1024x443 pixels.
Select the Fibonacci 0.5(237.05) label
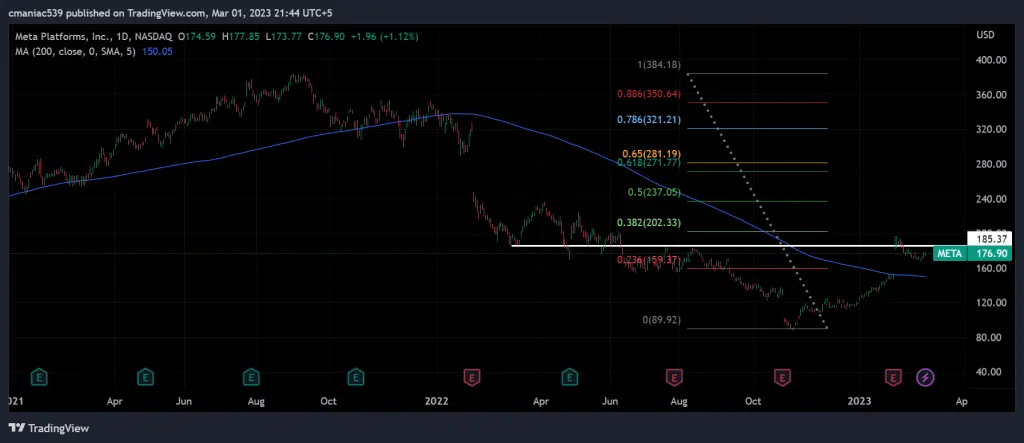point(656,193)
